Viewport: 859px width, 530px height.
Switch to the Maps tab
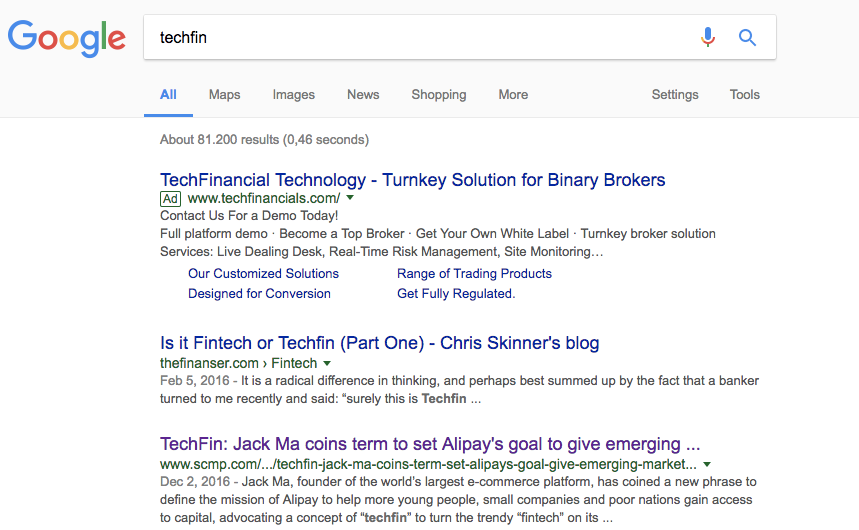[224, 95]
